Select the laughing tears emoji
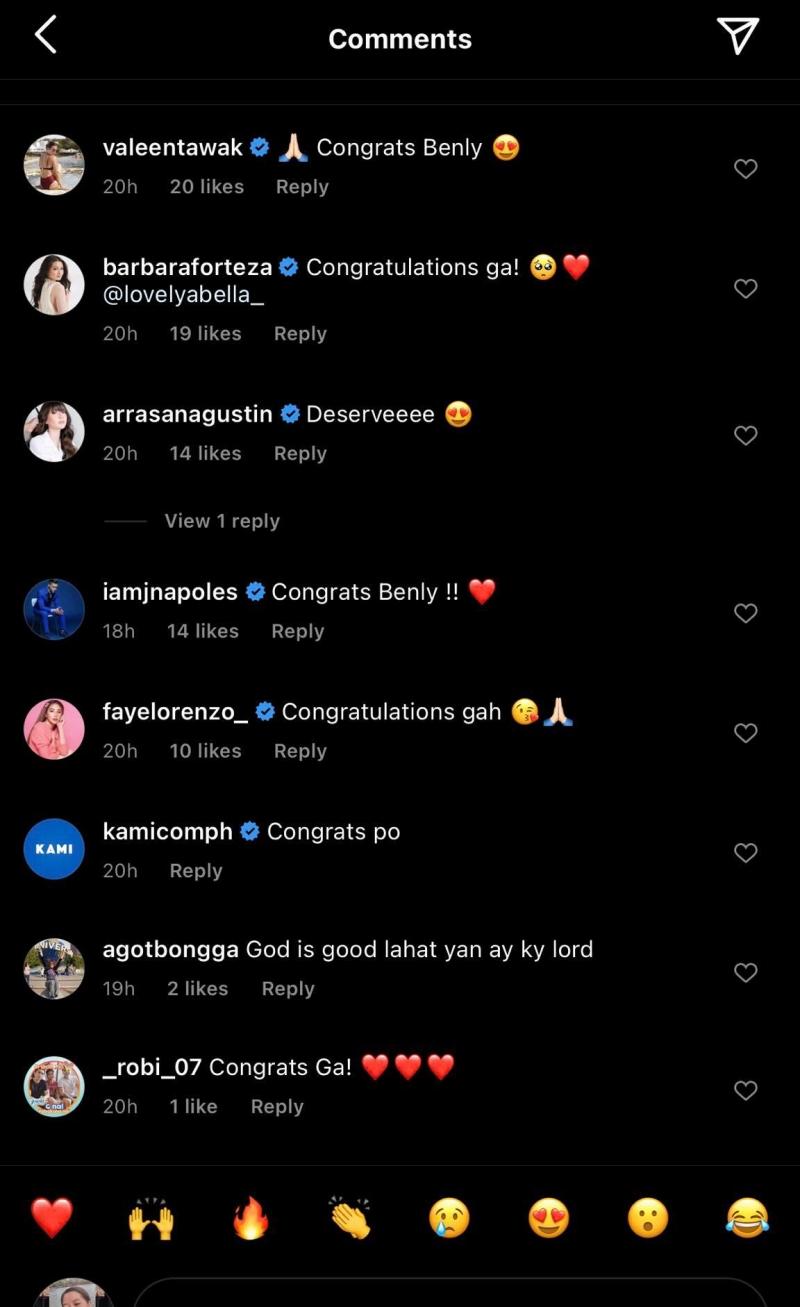800x1307 pixels. coord(747,1219)
